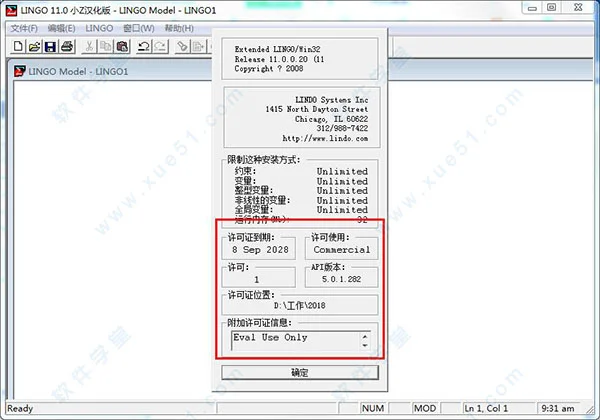Click the Cut scissors icon

(89, 47)
